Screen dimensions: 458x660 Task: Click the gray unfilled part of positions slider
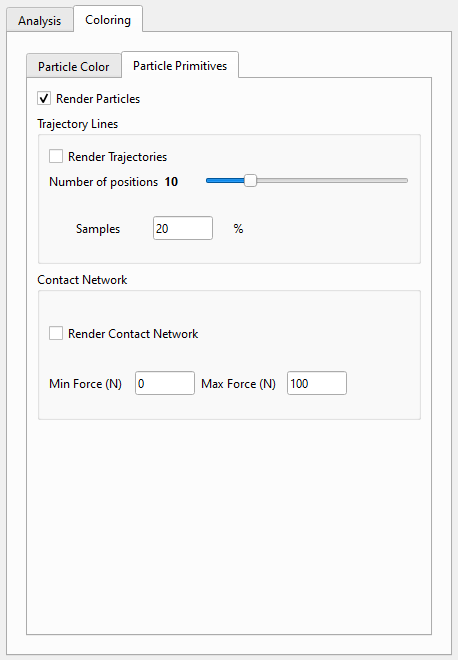[332, 181]
